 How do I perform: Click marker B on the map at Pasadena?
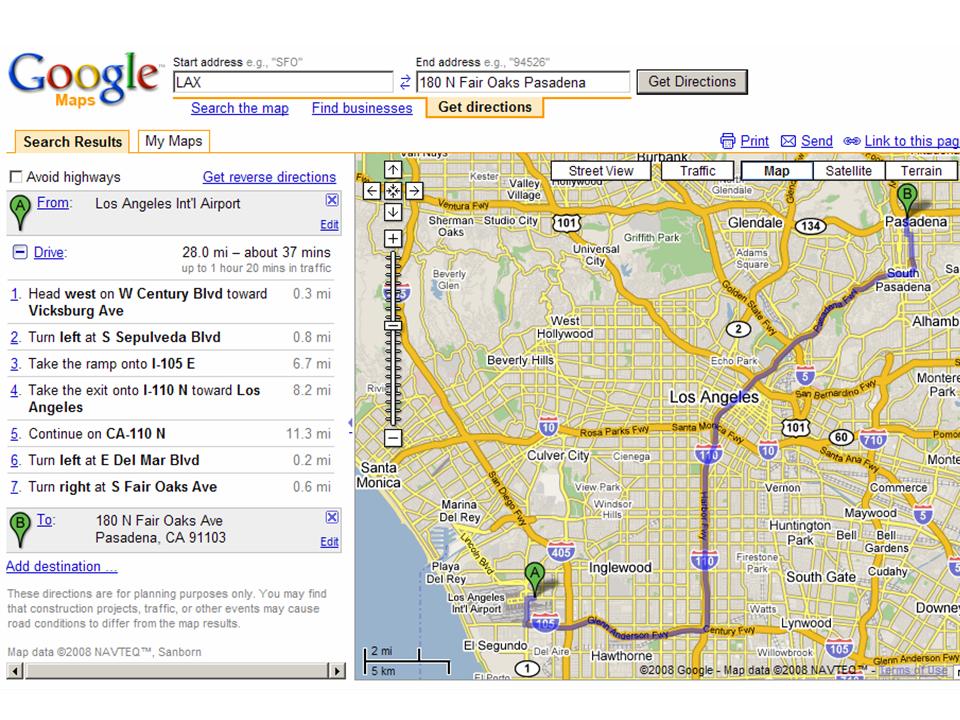click(907, 201)
